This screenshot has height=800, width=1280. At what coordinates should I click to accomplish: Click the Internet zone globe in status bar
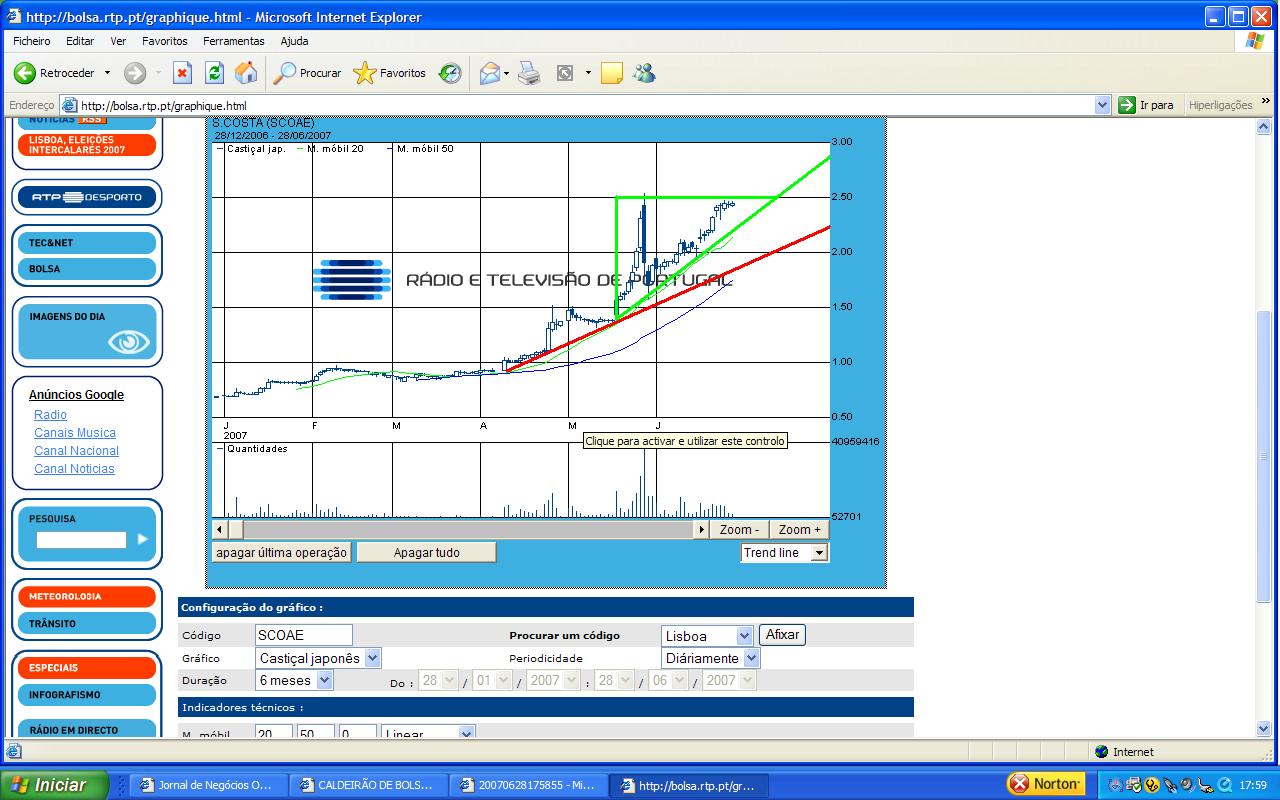(1102, 752)
